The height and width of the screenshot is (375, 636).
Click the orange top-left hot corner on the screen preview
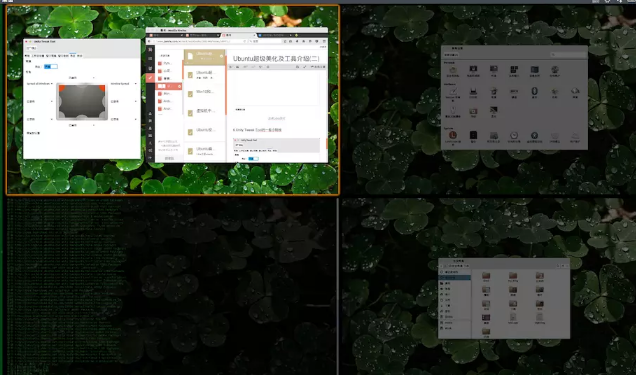62,88
